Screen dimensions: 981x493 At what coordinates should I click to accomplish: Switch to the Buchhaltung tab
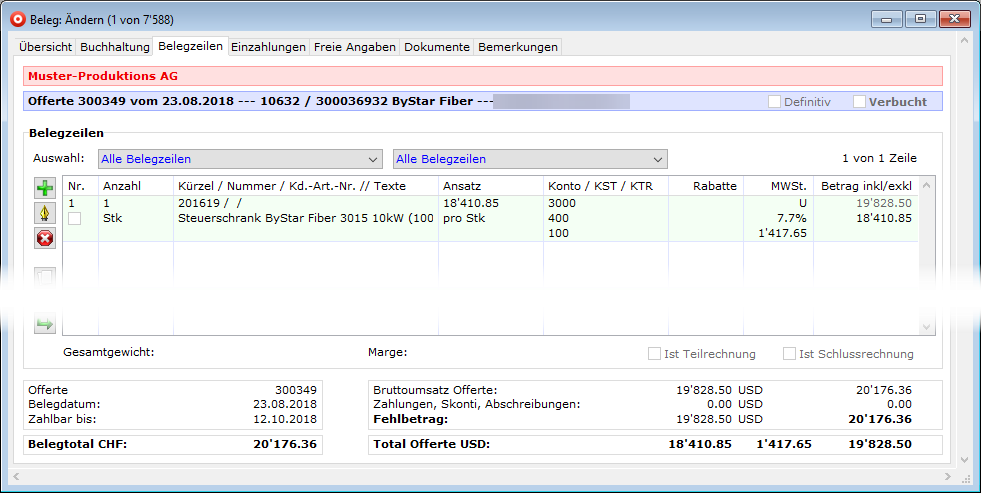114,47
